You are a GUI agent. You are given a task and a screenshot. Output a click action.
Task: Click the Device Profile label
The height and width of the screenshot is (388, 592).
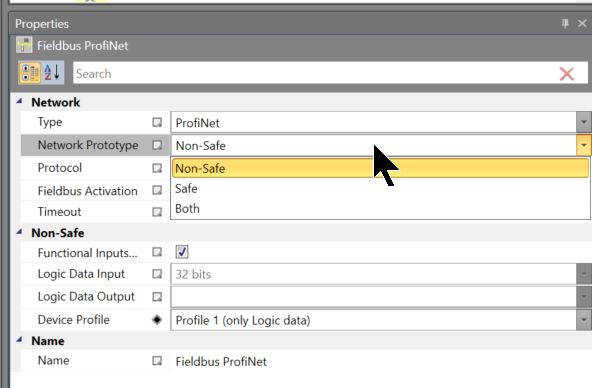coord(74,320)
